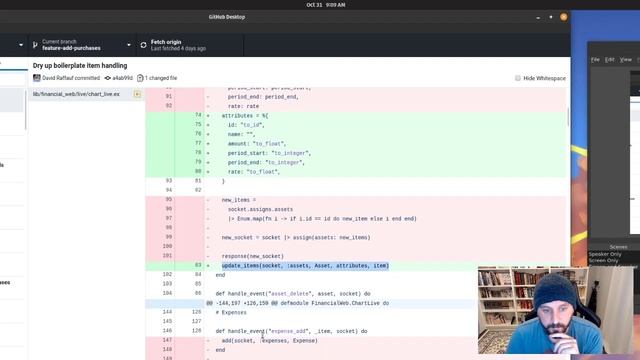Click the webcam video overlay

(556, 310)
